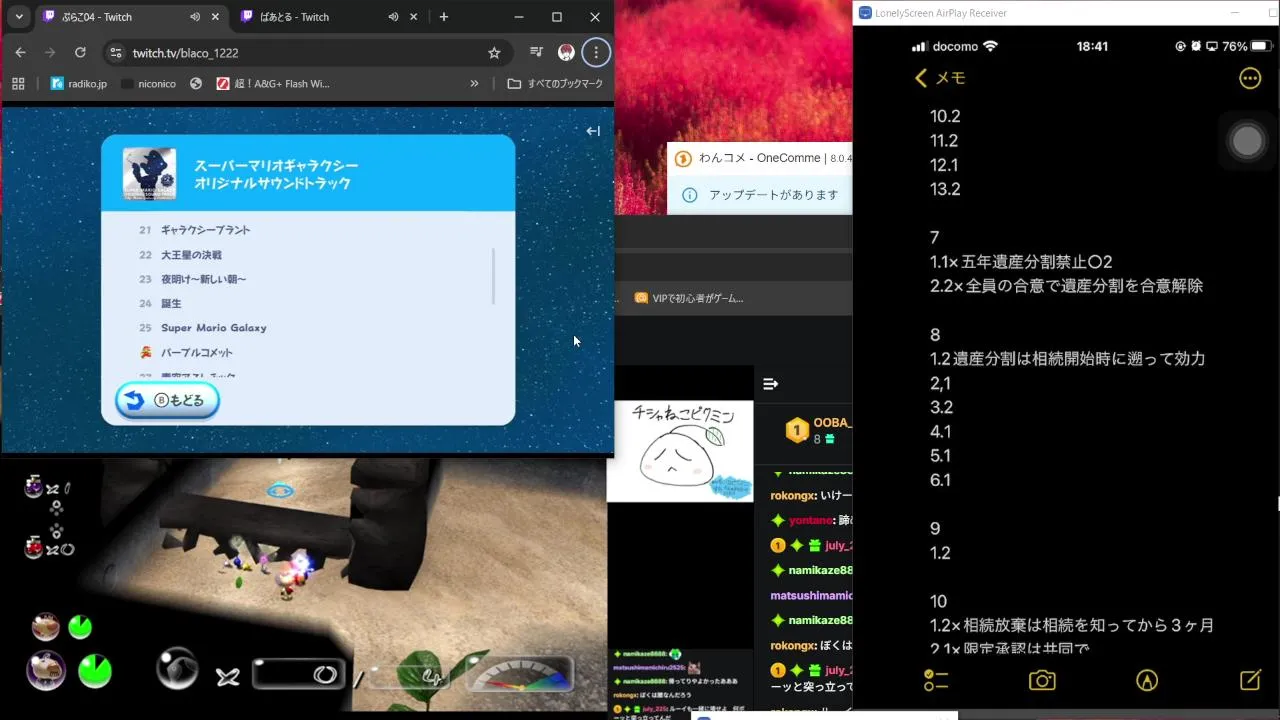This screenshot has width=1280, height=720.
Task: Go forward in Chrome
Action: click(50, 52)
